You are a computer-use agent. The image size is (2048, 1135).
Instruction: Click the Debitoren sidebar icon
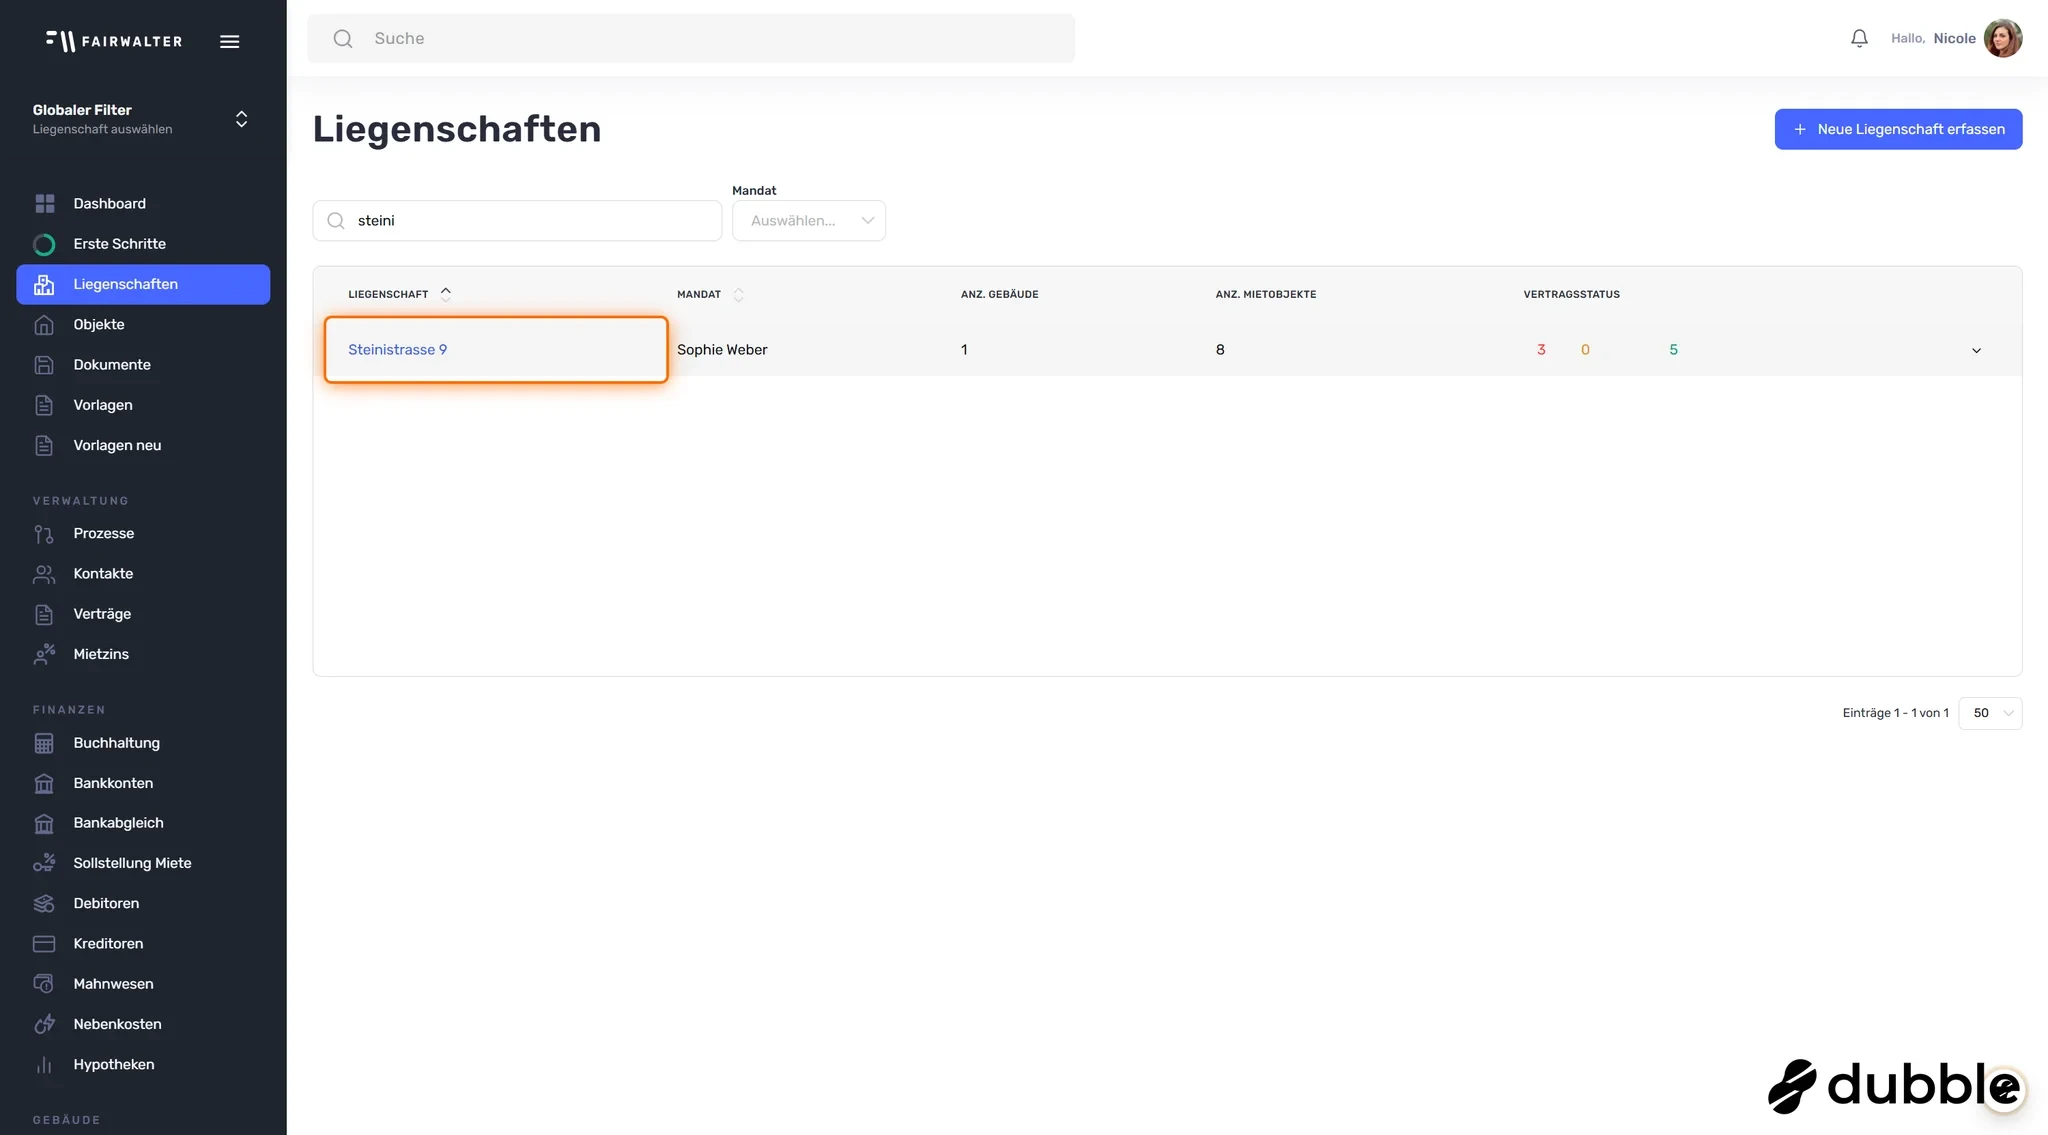point(44,903)
